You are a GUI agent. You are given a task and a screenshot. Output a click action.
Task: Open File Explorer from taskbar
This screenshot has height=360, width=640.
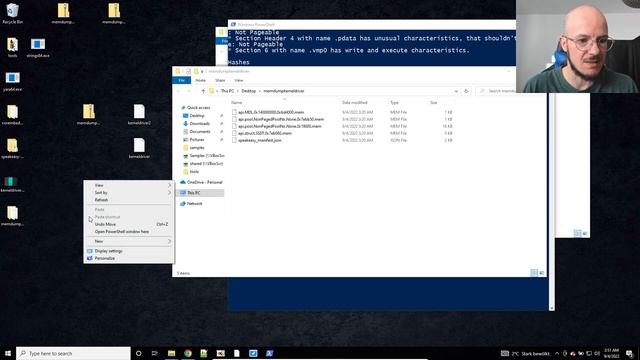(x=171, y=353)
